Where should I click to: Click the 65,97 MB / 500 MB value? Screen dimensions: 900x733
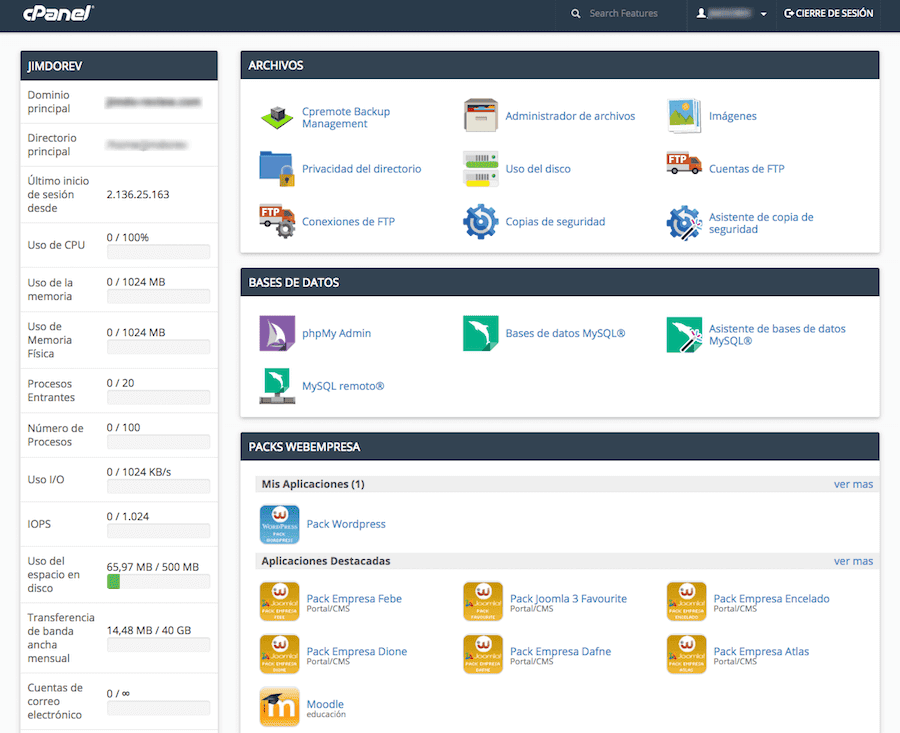[153, 567]
